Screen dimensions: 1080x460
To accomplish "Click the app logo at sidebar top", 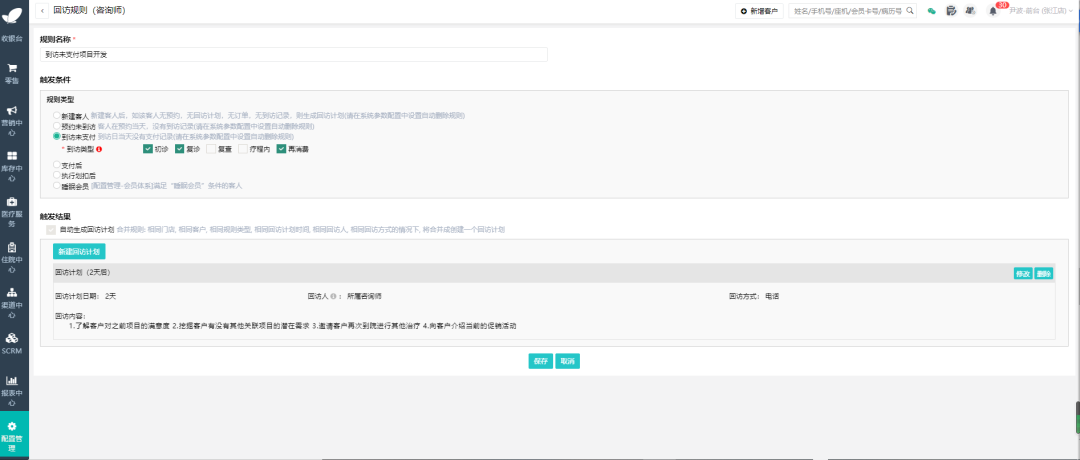I will pos(14,14).
